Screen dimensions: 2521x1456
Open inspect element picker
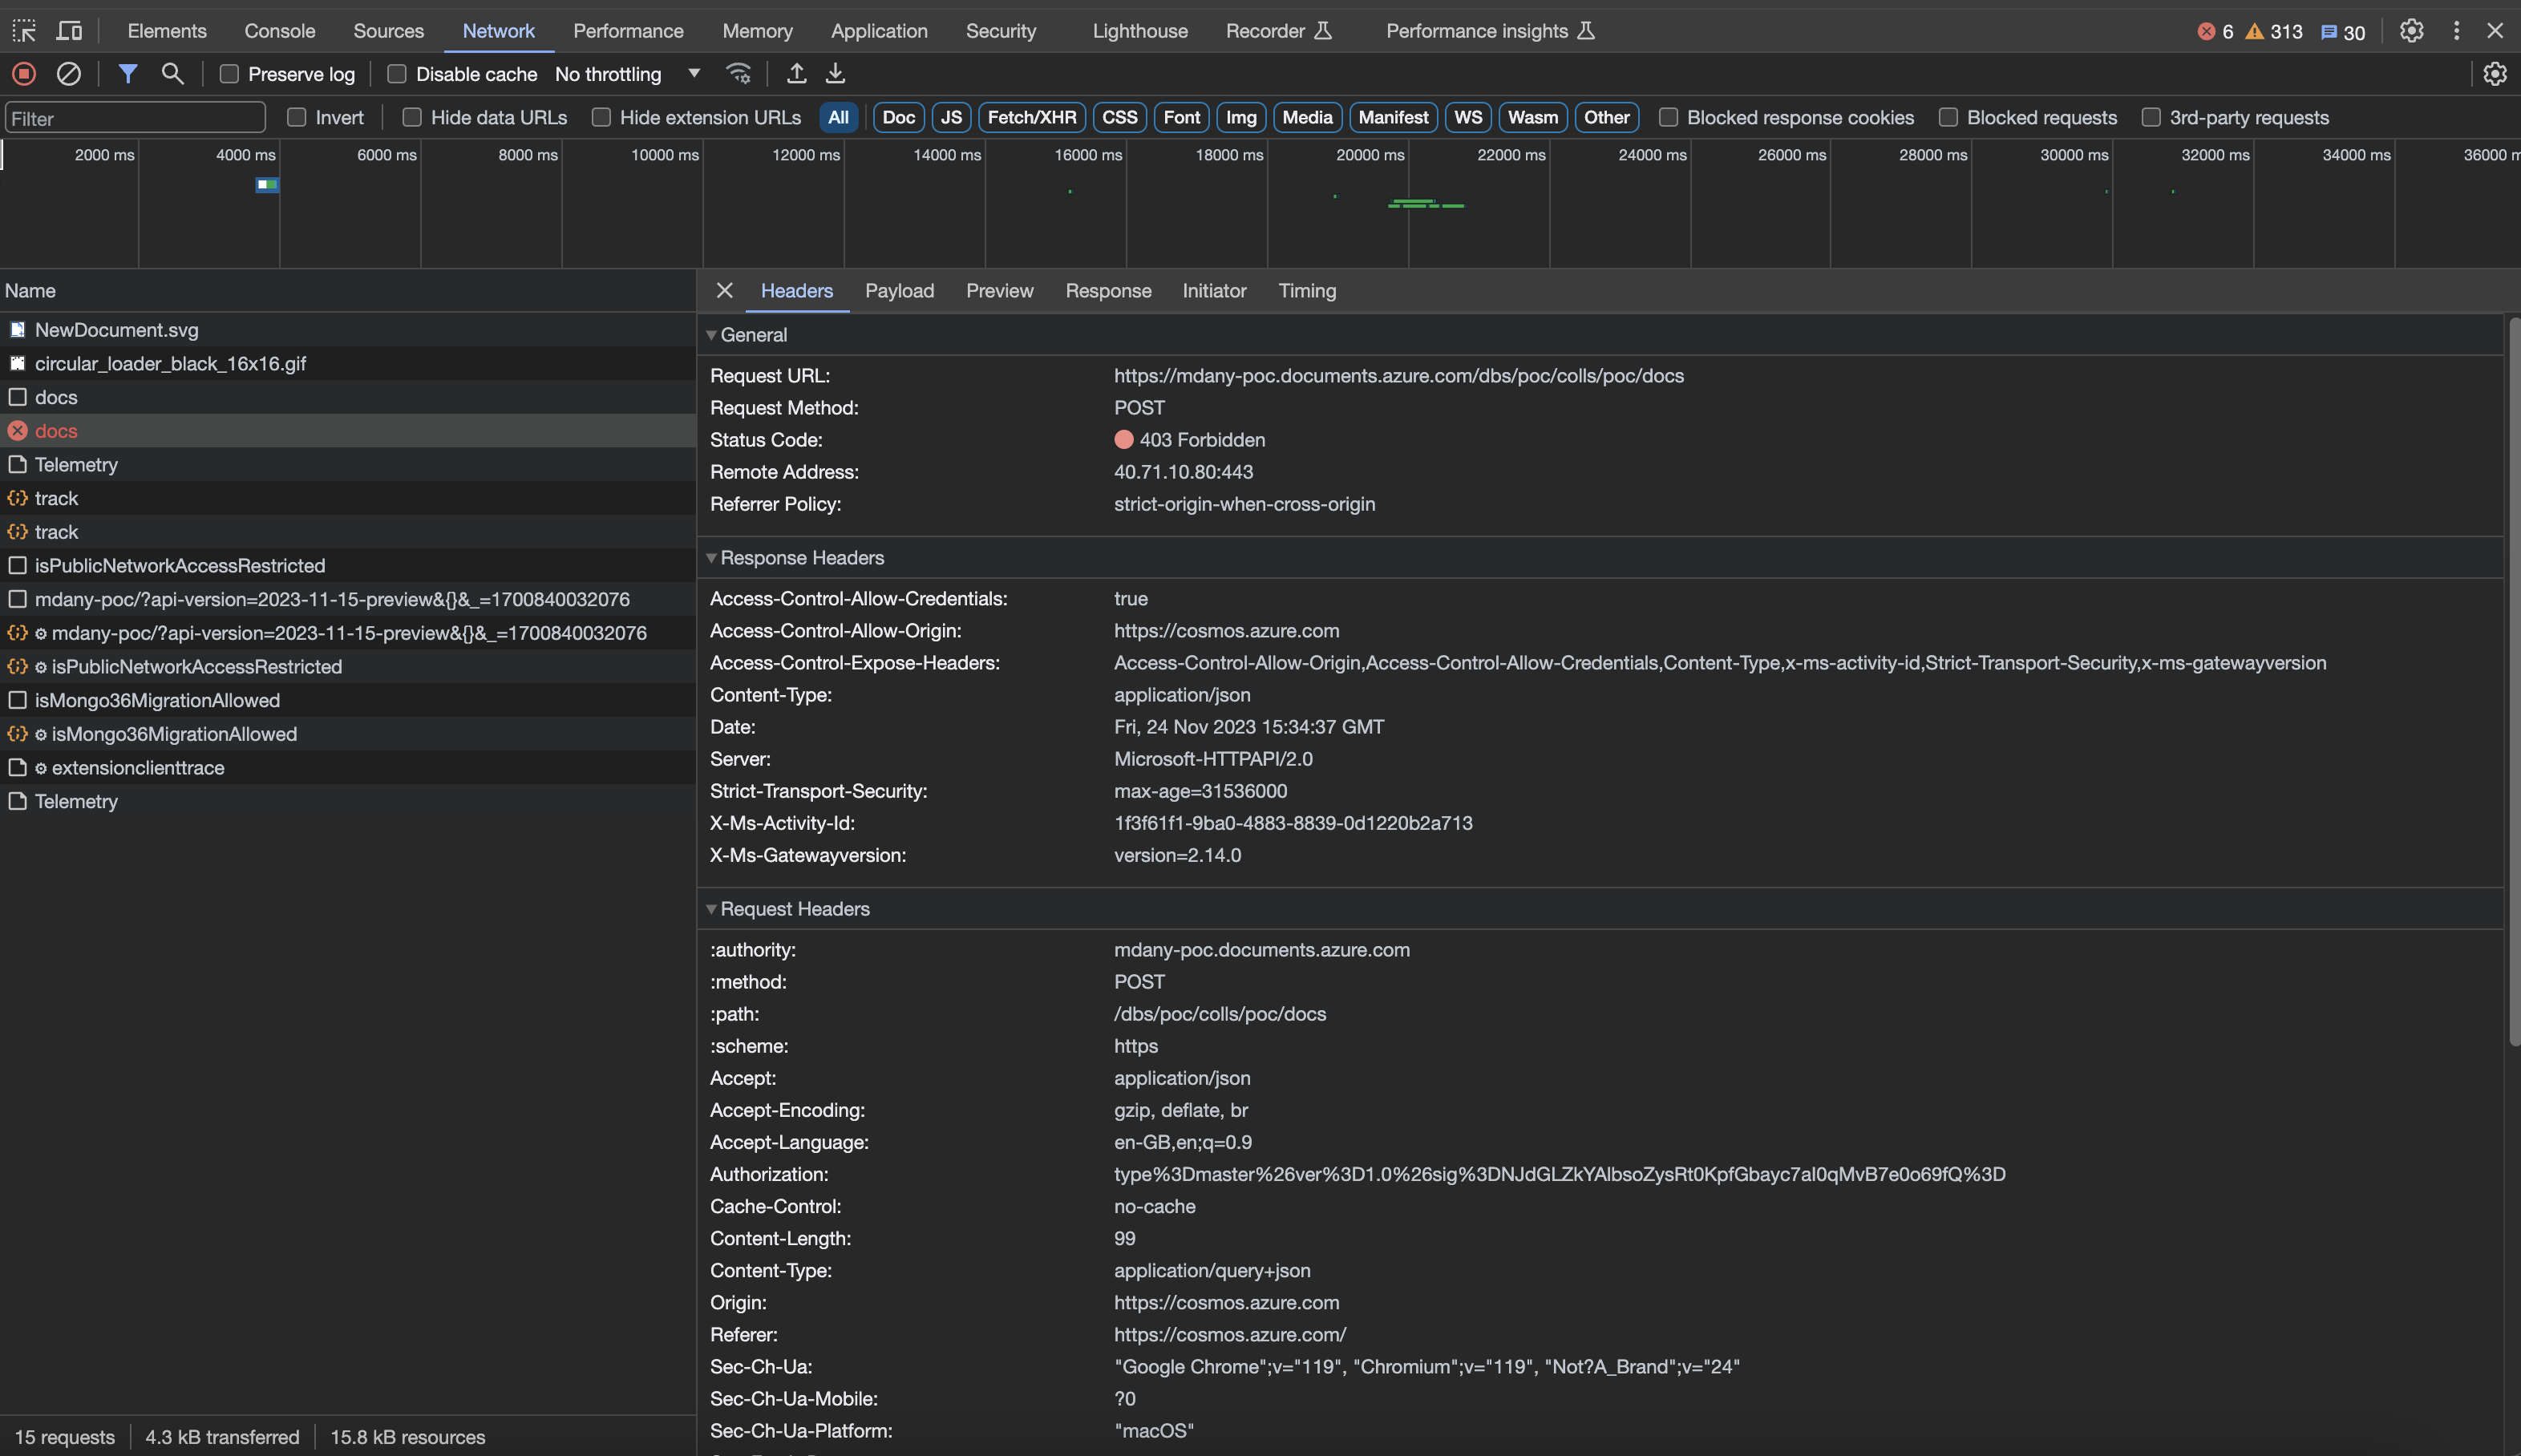[x=24, y=30]
